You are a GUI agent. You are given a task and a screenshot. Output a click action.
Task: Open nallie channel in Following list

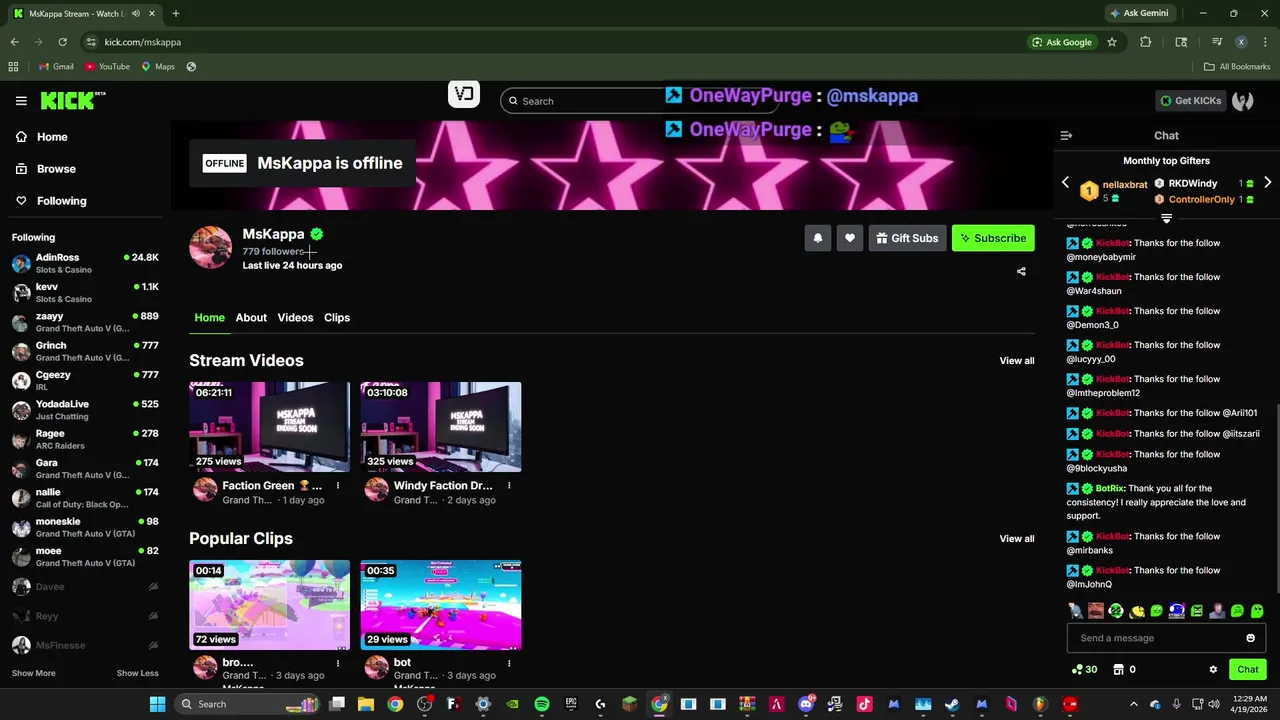point(85,498)
